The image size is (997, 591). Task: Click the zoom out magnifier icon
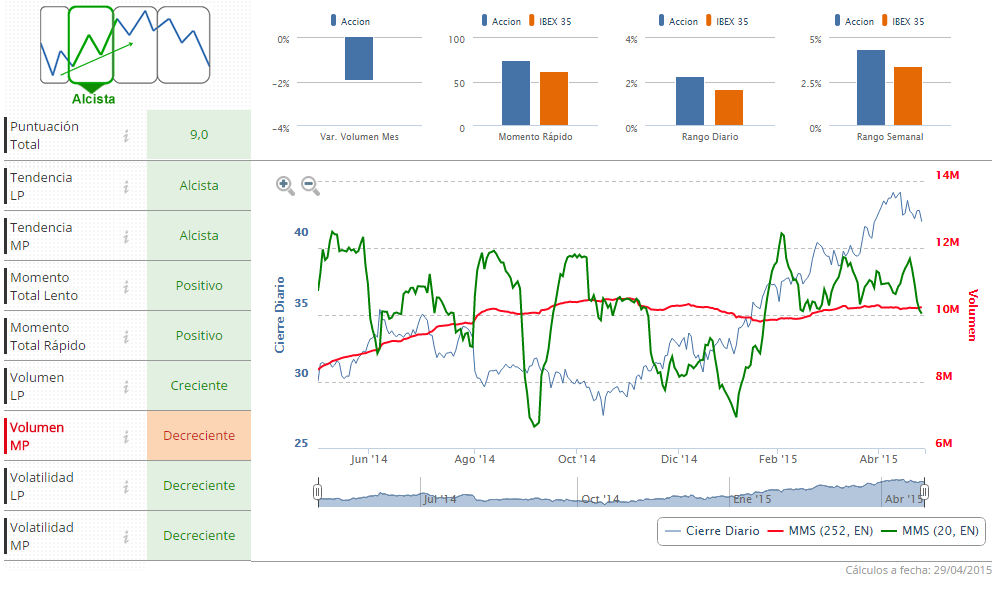[310, 185]
